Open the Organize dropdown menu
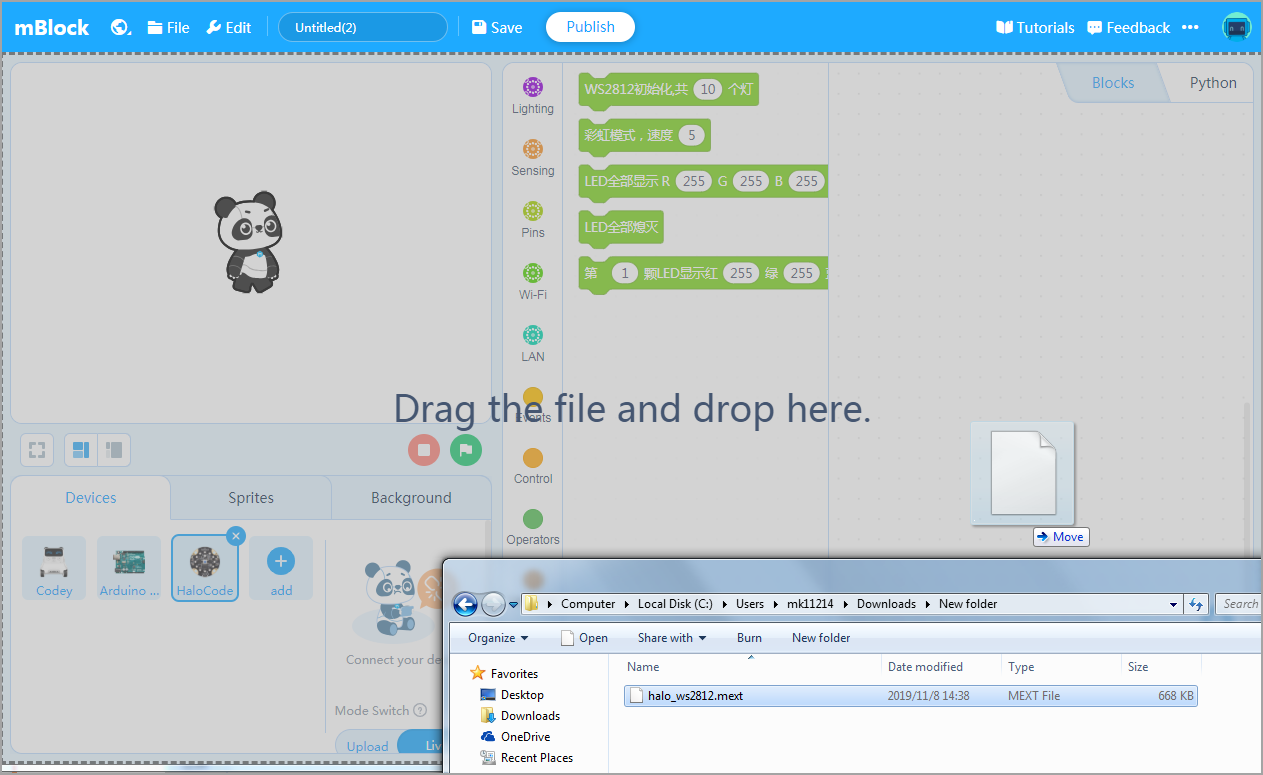1263x775 pixels. pyautogui.click(x=497, y=638)
